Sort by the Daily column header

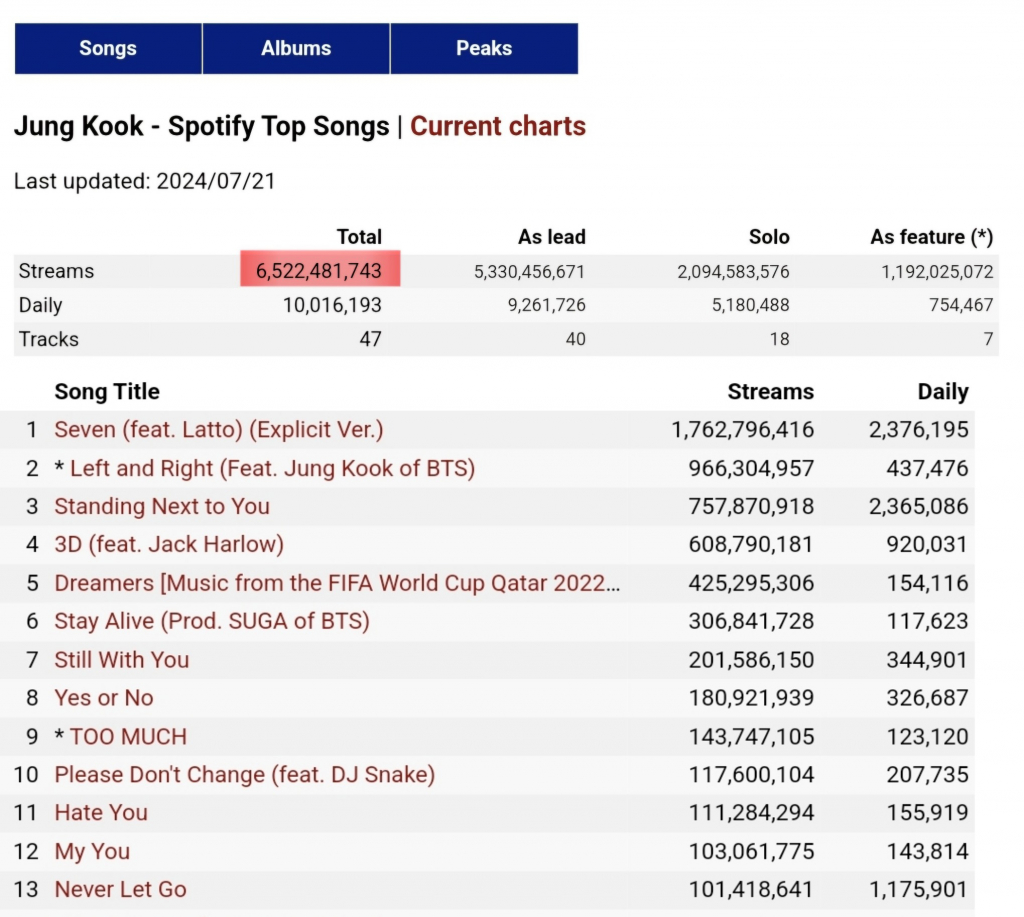[x=942, y=392]
